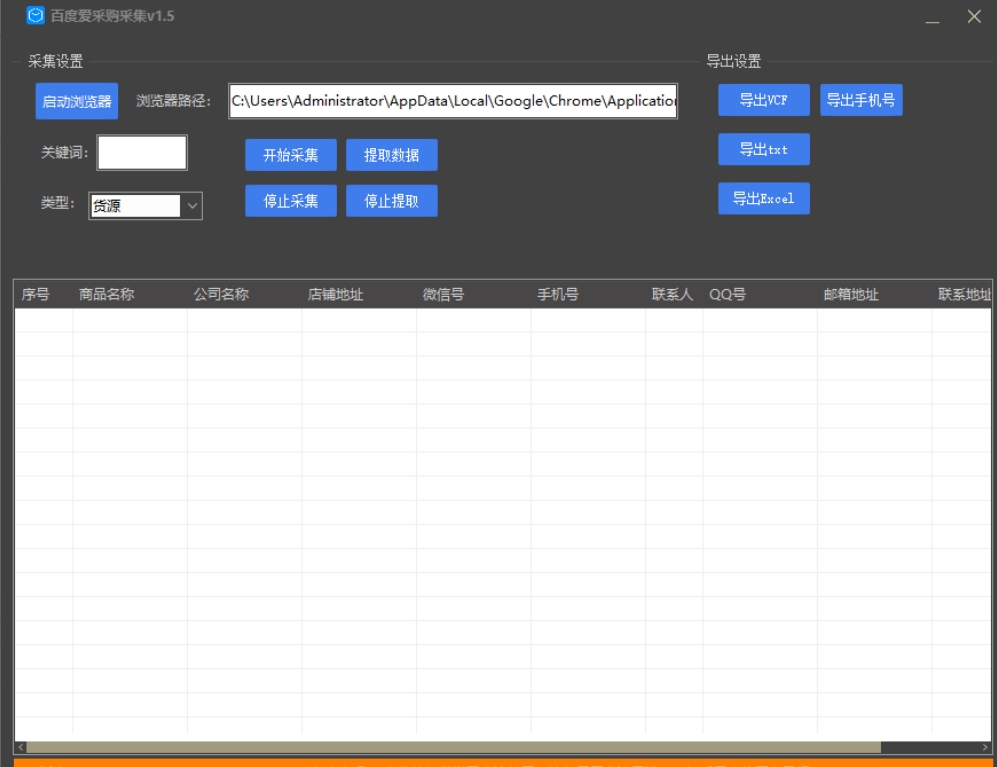Click the horizontal scrollbar left arrow
Viewport: 997px width, 767px height.
(21, 747)
